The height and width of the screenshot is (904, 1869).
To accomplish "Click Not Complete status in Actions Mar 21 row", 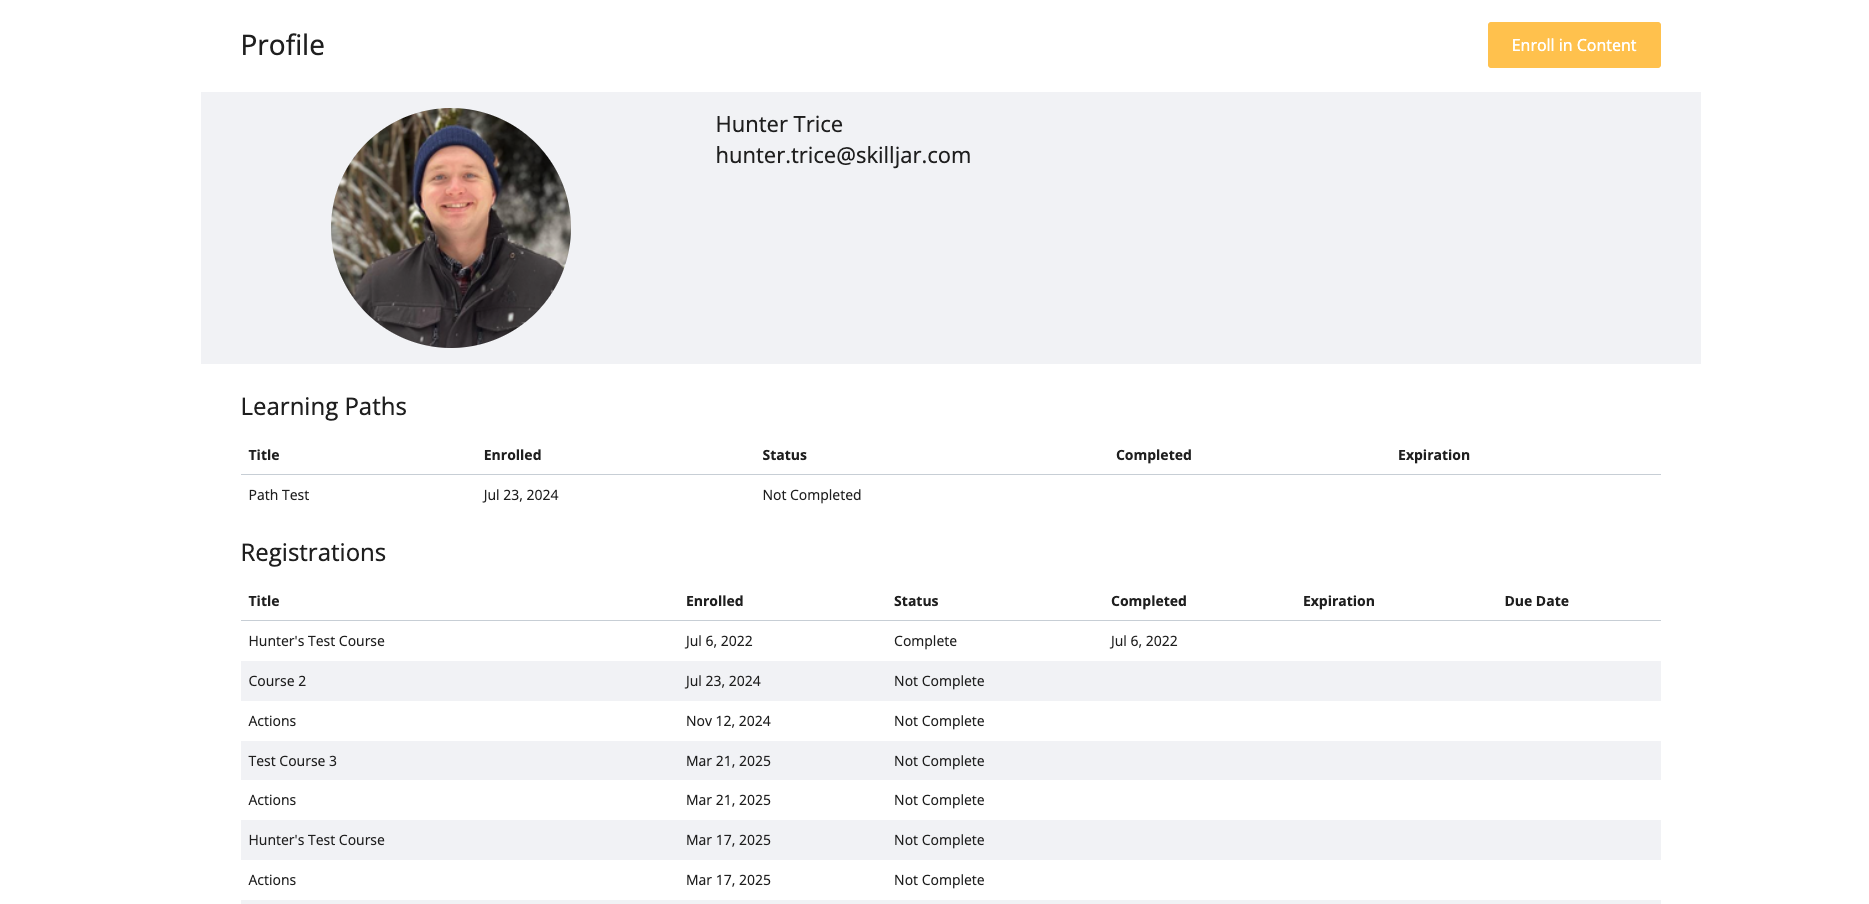I will pyautogui.click(x=939, y=800).
